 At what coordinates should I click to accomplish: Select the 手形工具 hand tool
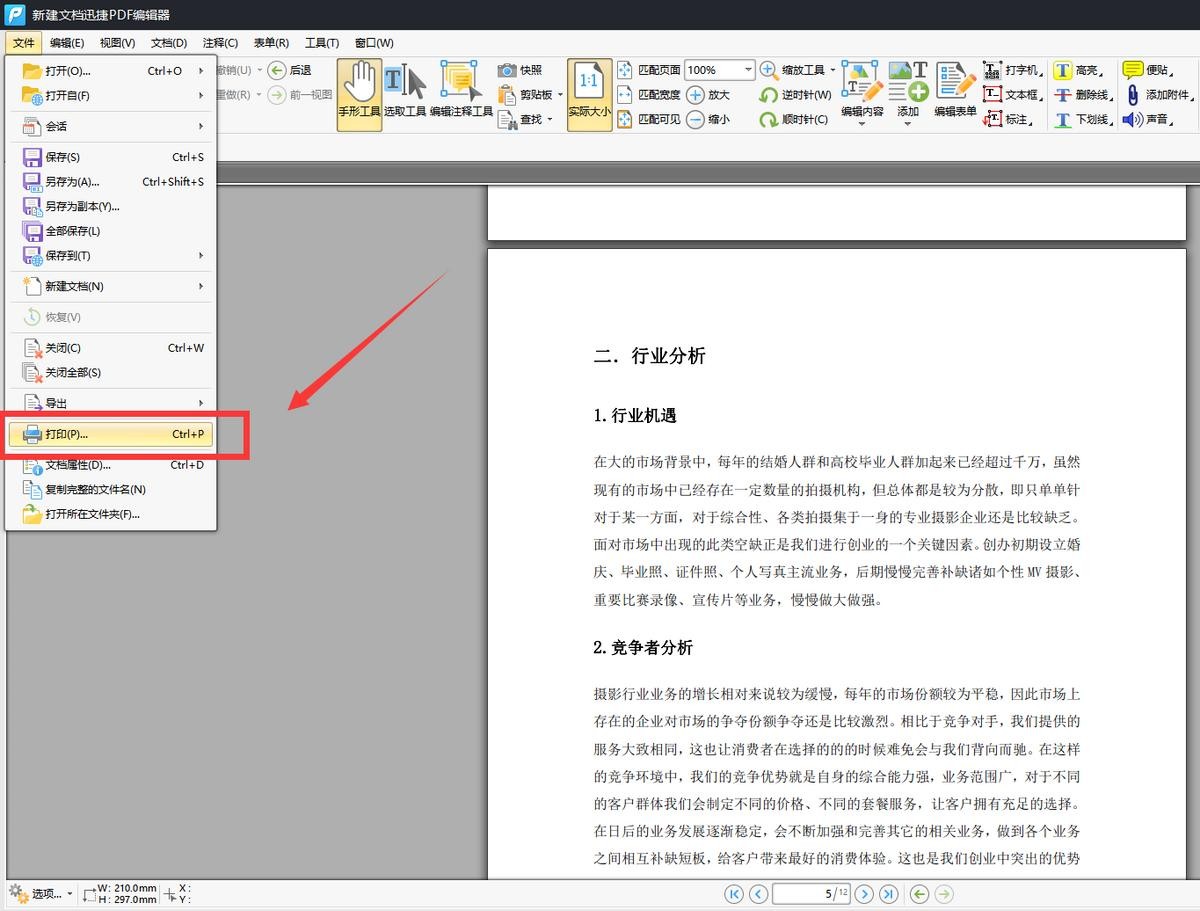pyautogui.click(x=359, y=94)
